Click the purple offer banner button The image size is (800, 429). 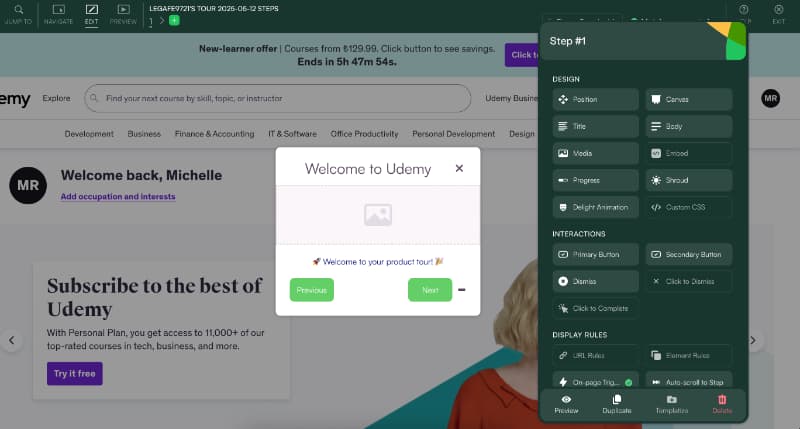[x=522, y=55]
